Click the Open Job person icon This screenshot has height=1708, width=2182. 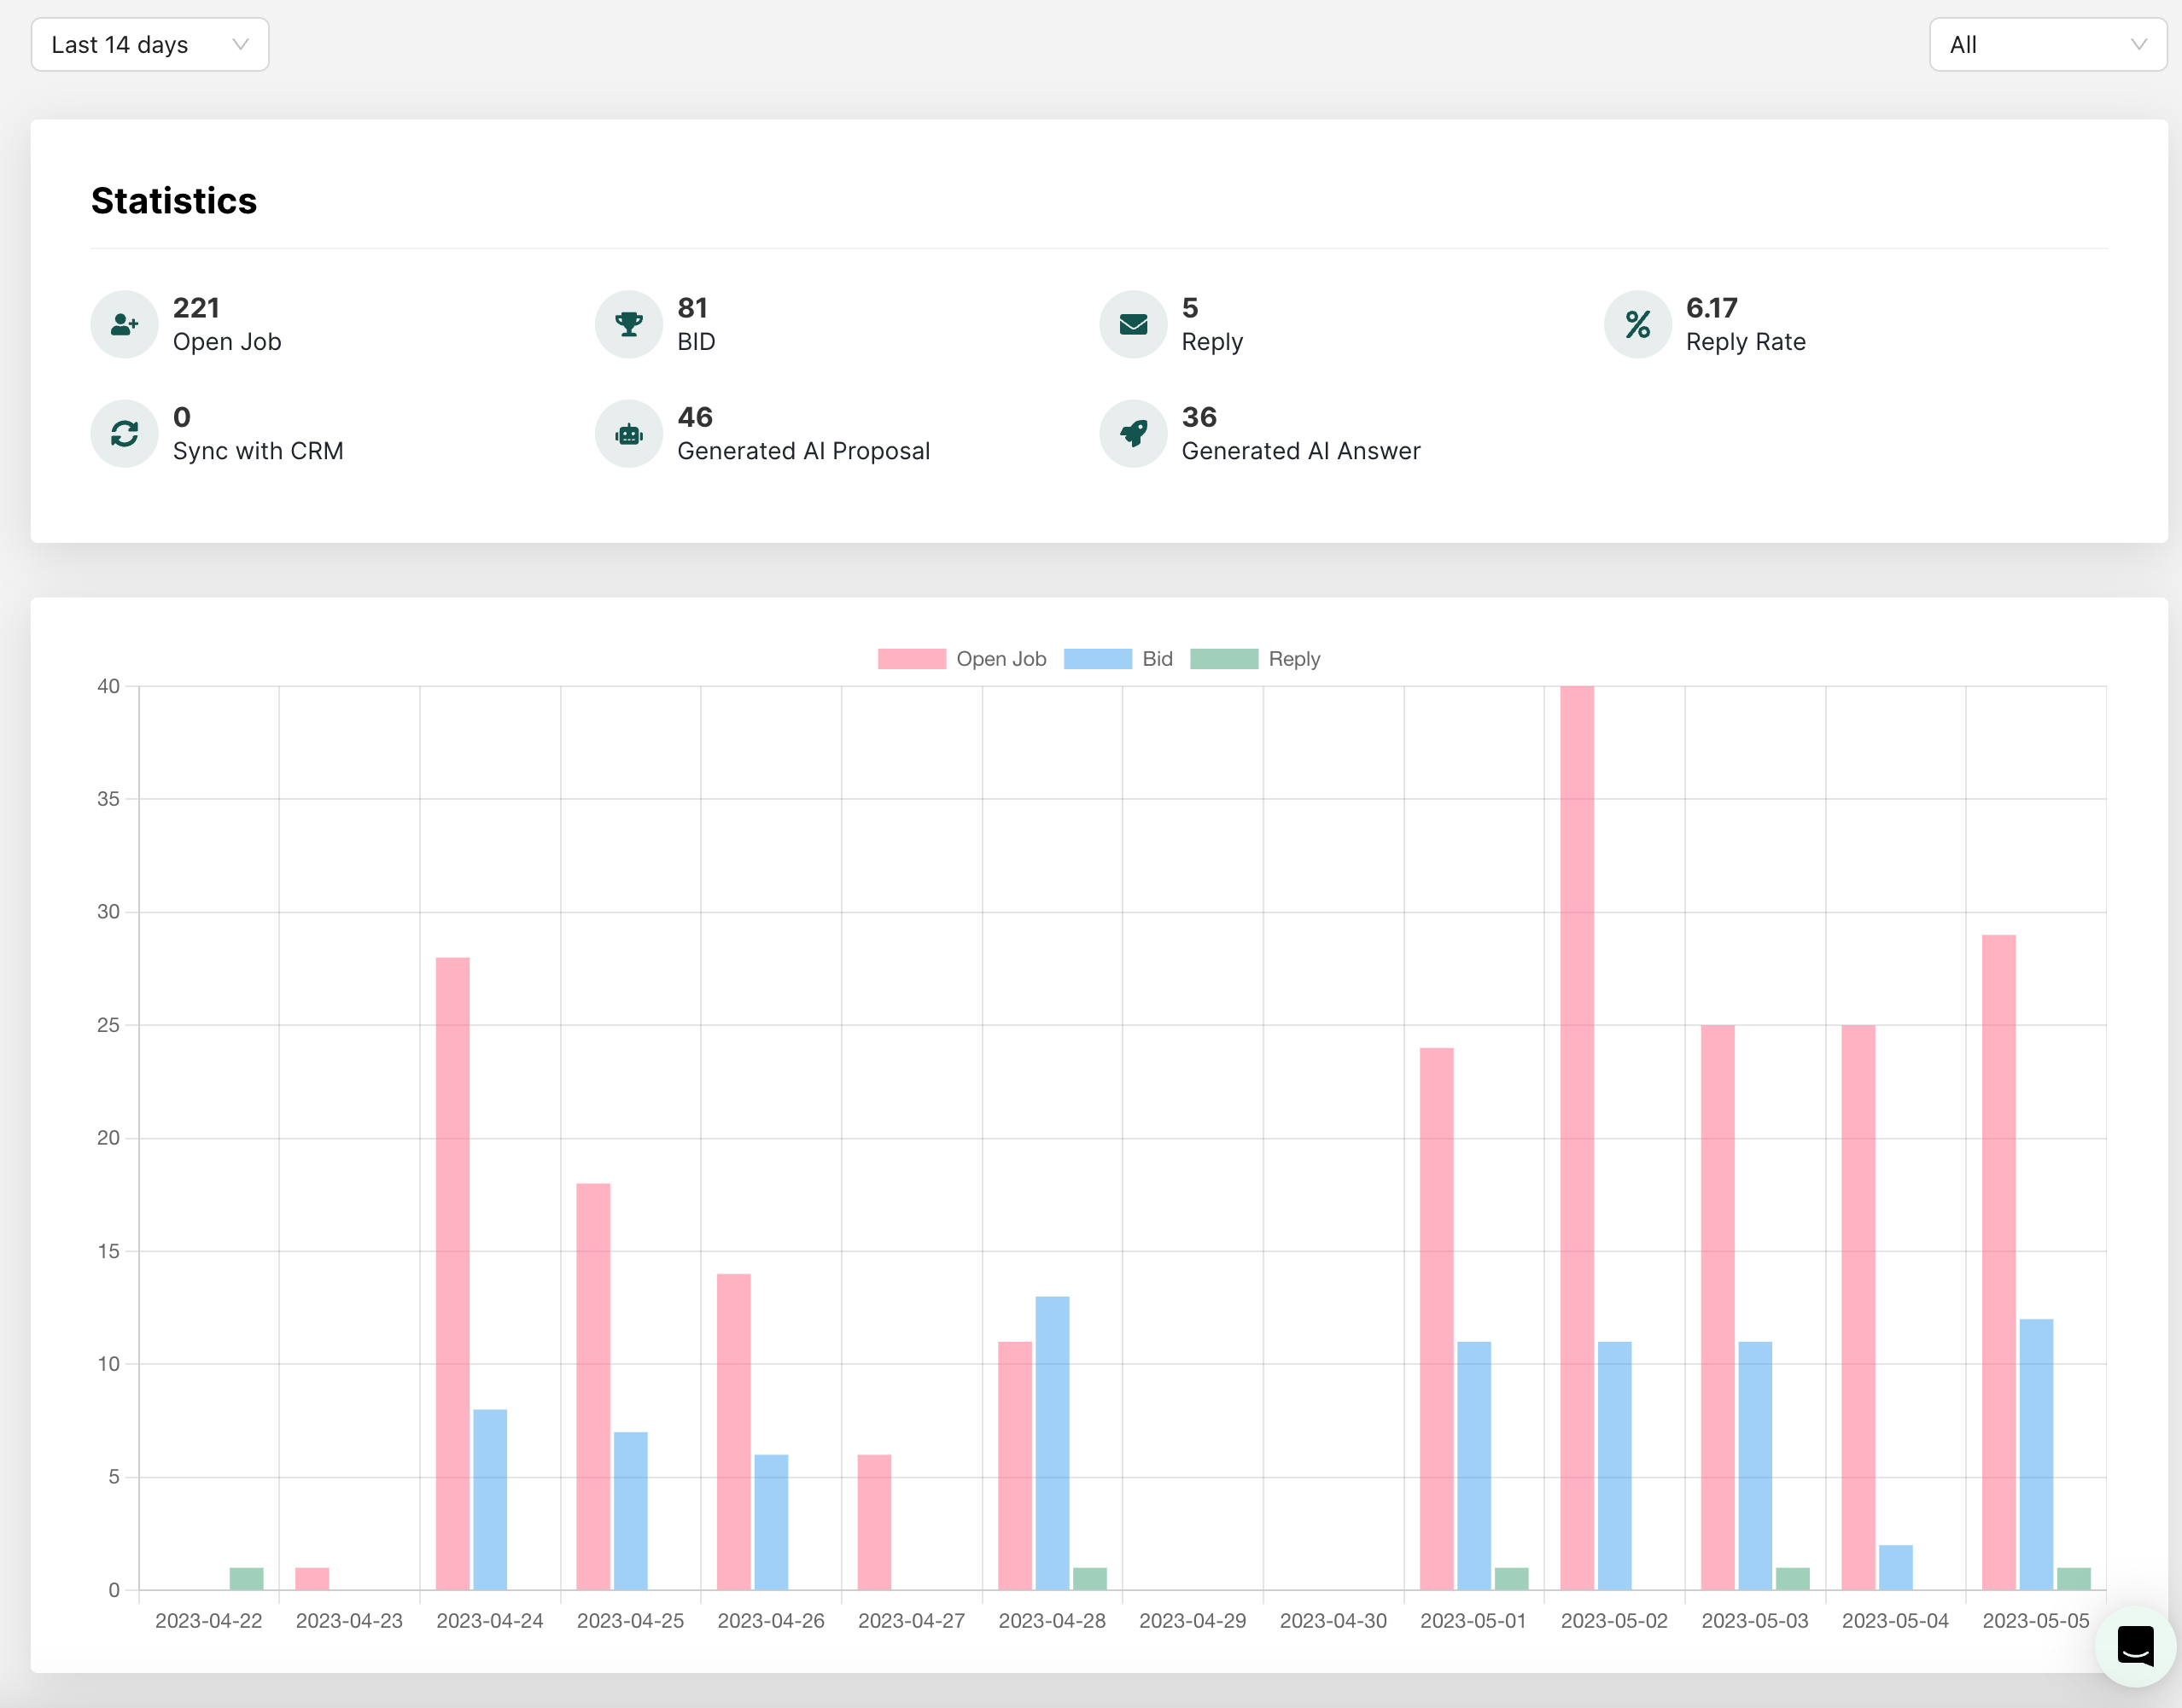124,324
